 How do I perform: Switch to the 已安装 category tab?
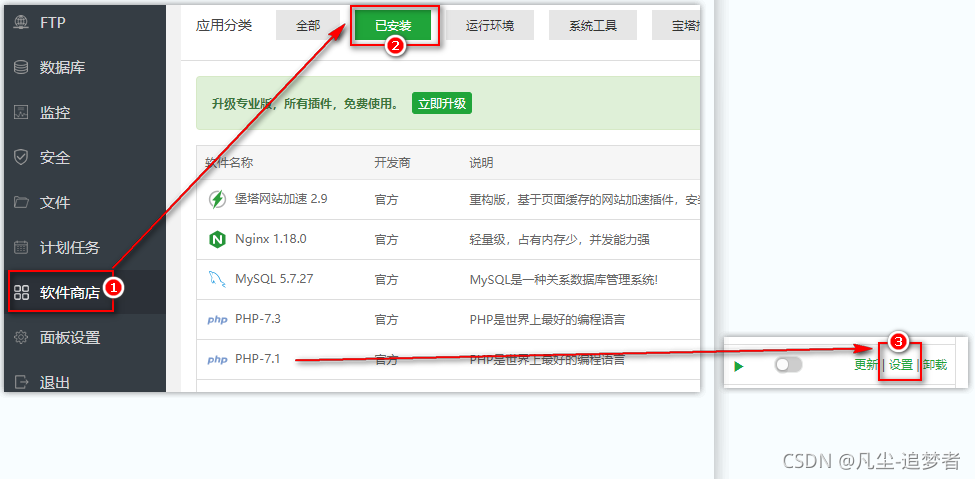coord(393,26)
